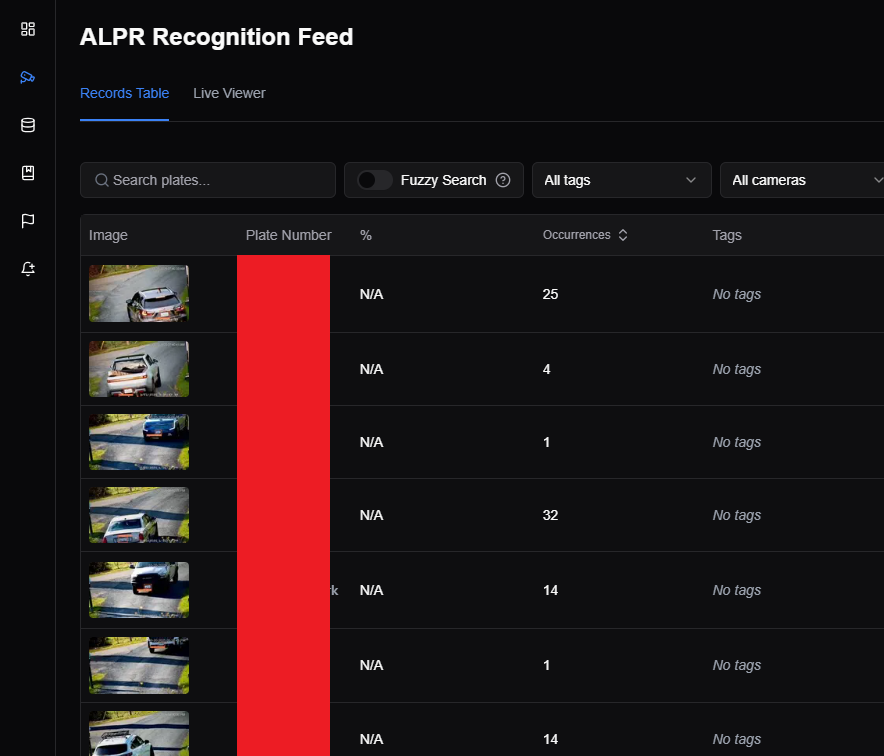Click the Image column header
884x756 pixels.
pos(108,235)
